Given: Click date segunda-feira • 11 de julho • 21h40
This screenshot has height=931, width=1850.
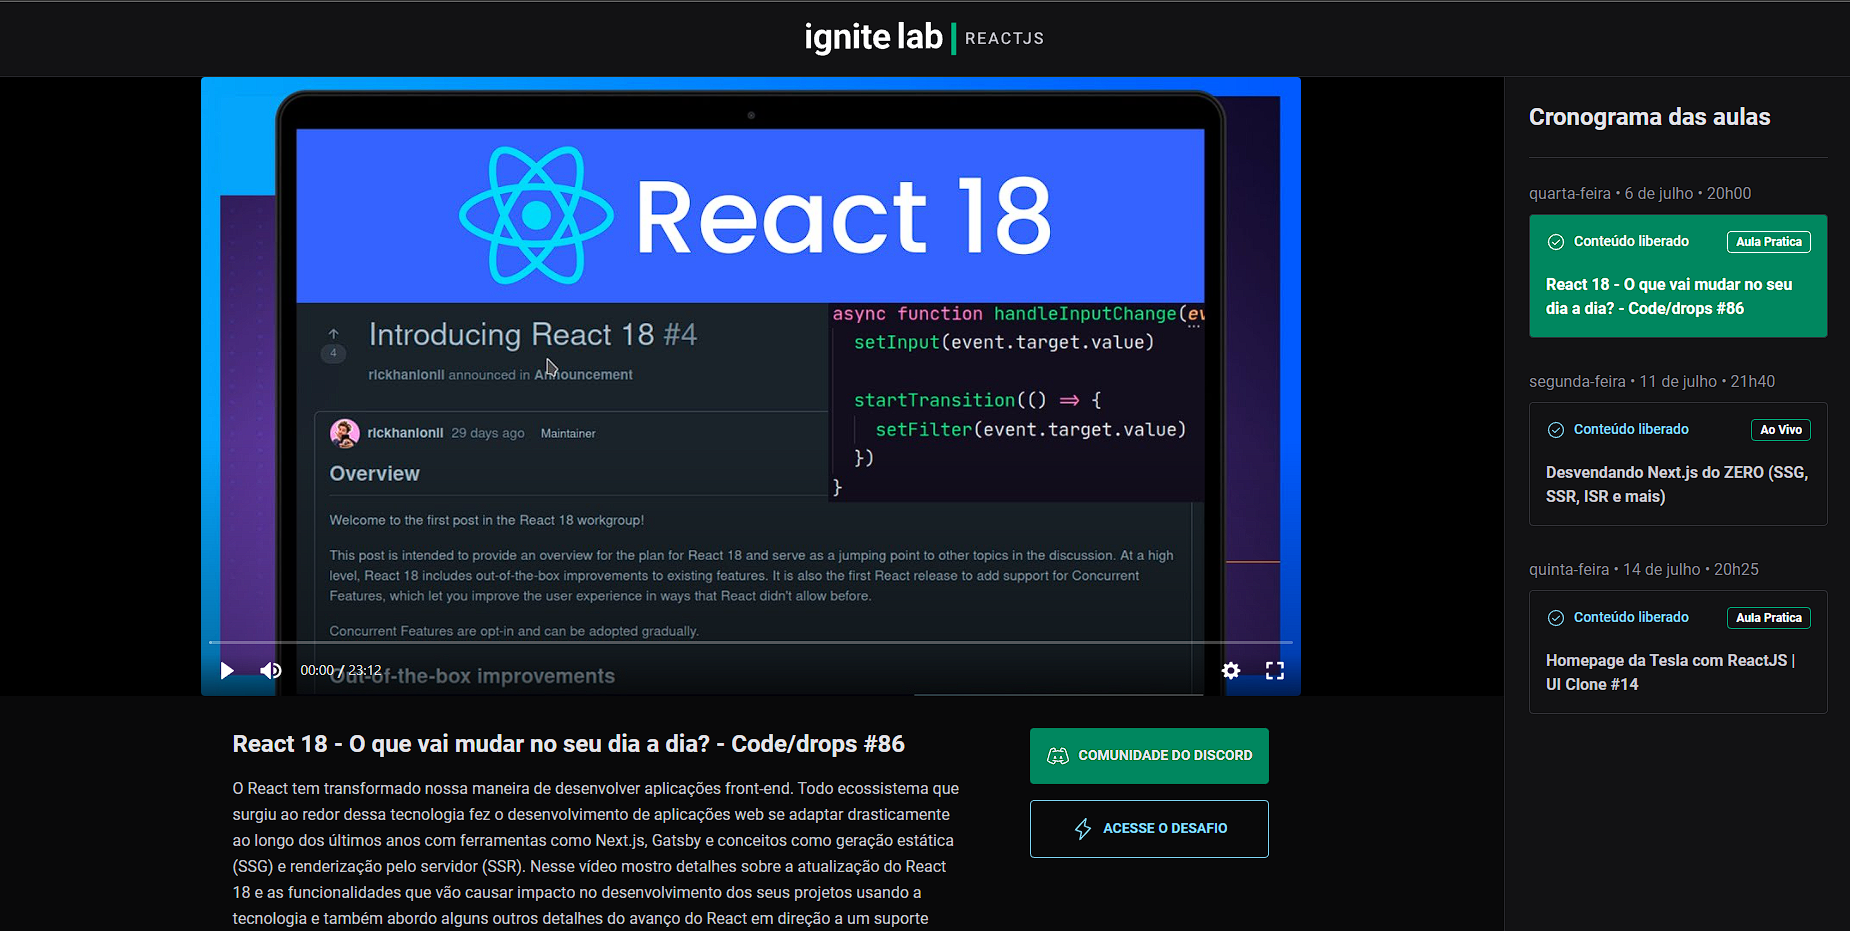Looking at the screenshot, I should click(x=1652, y=382).
